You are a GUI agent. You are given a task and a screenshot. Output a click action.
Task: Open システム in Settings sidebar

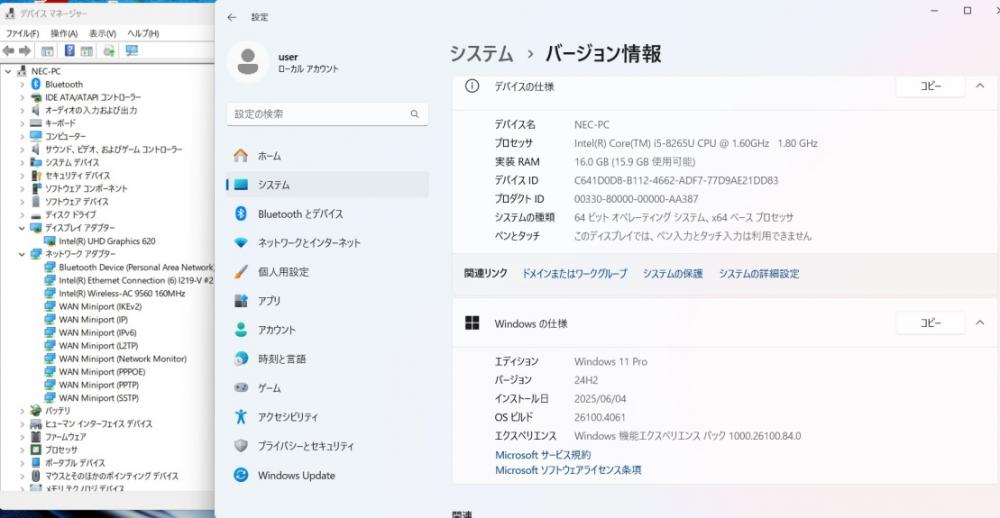click(327, 184)
